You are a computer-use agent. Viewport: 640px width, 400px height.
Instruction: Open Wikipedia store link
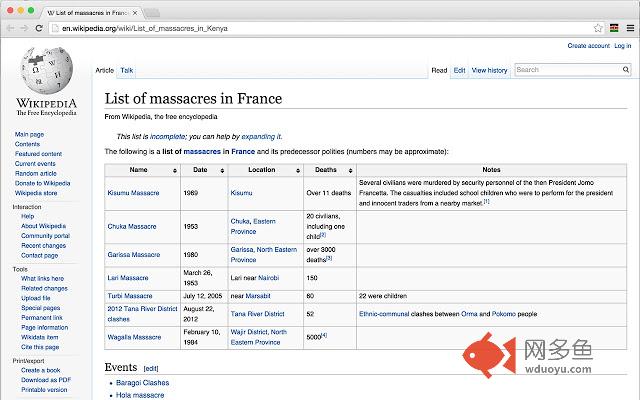click(36, 193)
